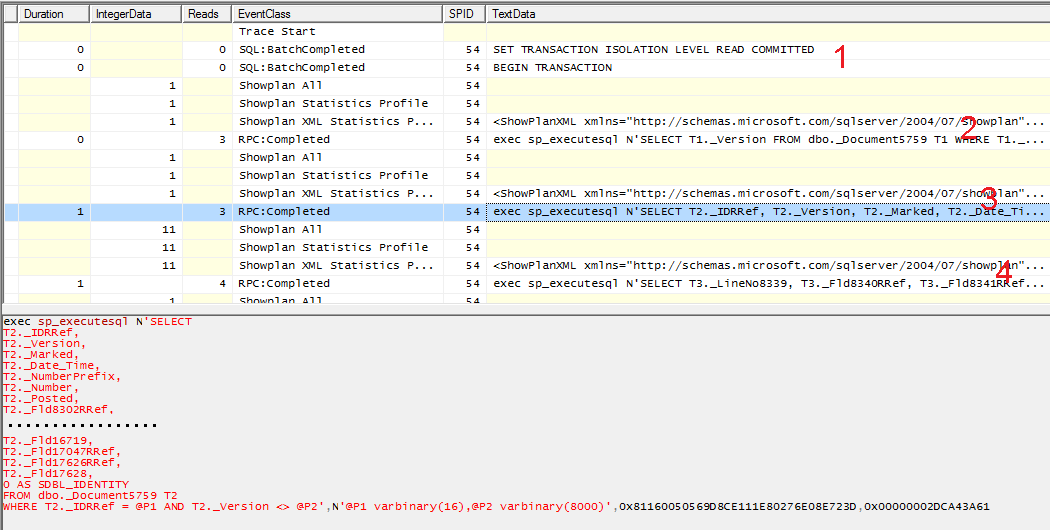Sort by the Duration column header
Viewport: 1050px width, 530px height.
tap(54, 14)
